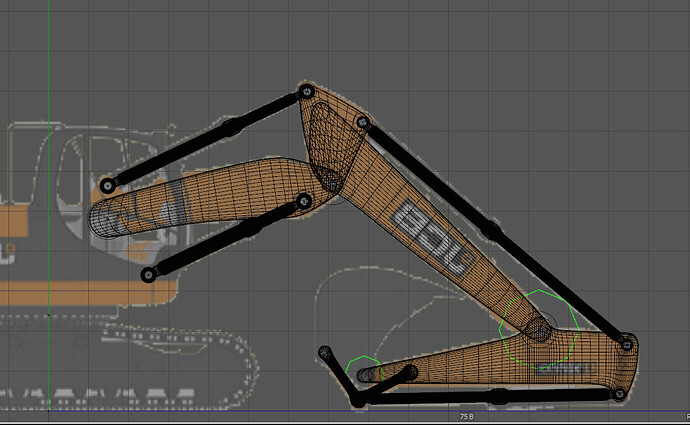
Task: Click the "75 B" label at the viewport bottom
Action: [x=466, y=416]
